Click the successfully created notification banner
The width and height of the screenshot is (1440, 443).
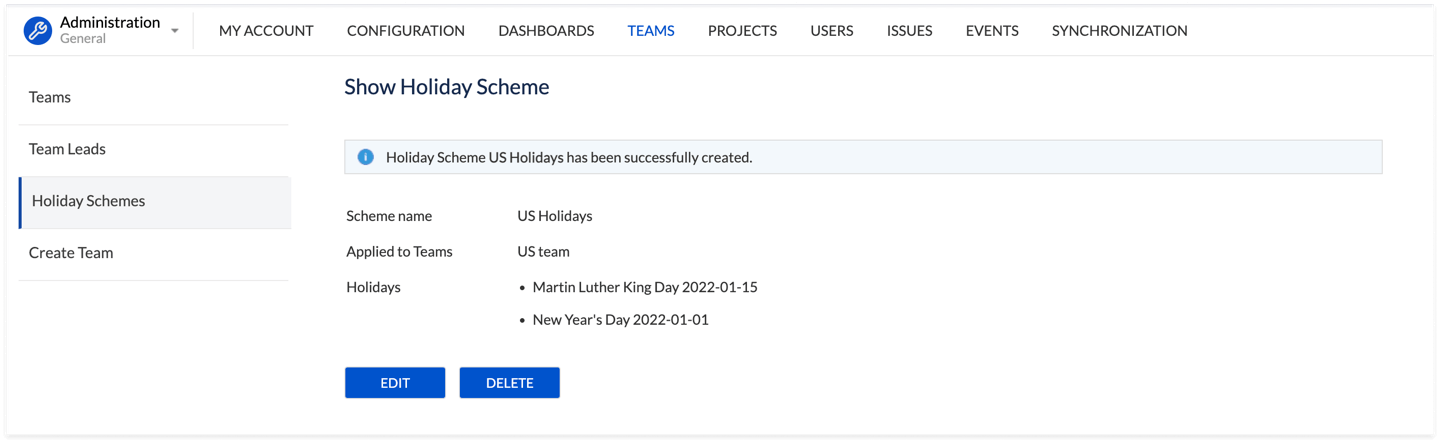[x=862, y=157]
